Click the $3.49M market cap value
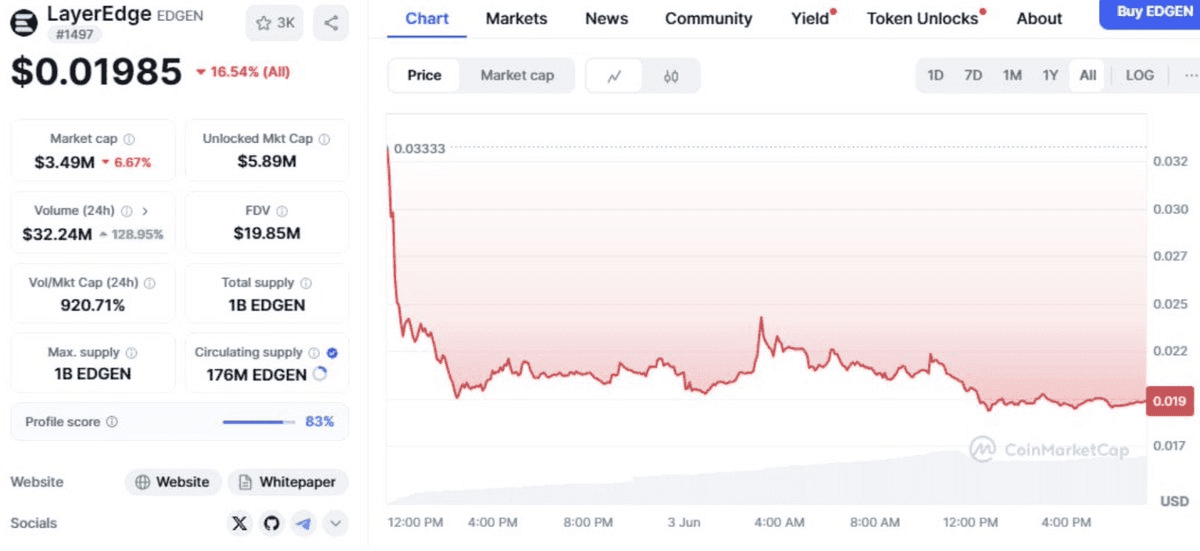 tap(65, 162)
